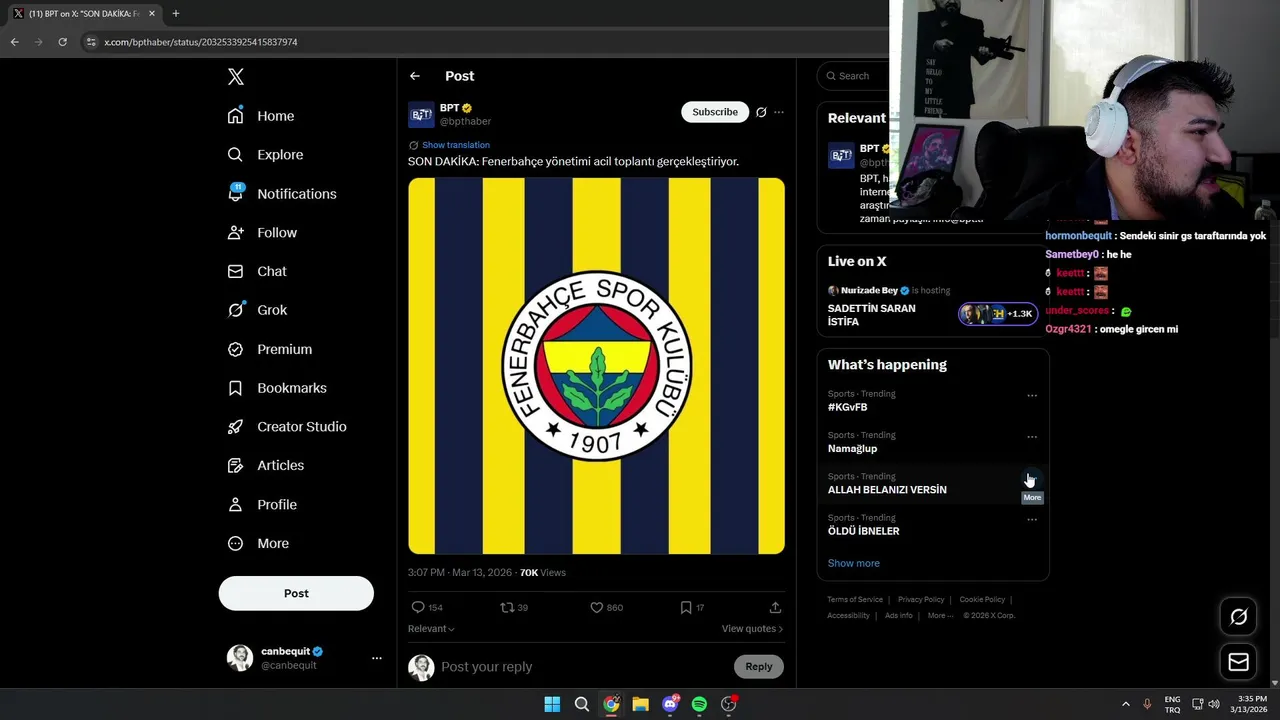
Task: Select the BPT on X browser tab
Action: click(84, 13)
